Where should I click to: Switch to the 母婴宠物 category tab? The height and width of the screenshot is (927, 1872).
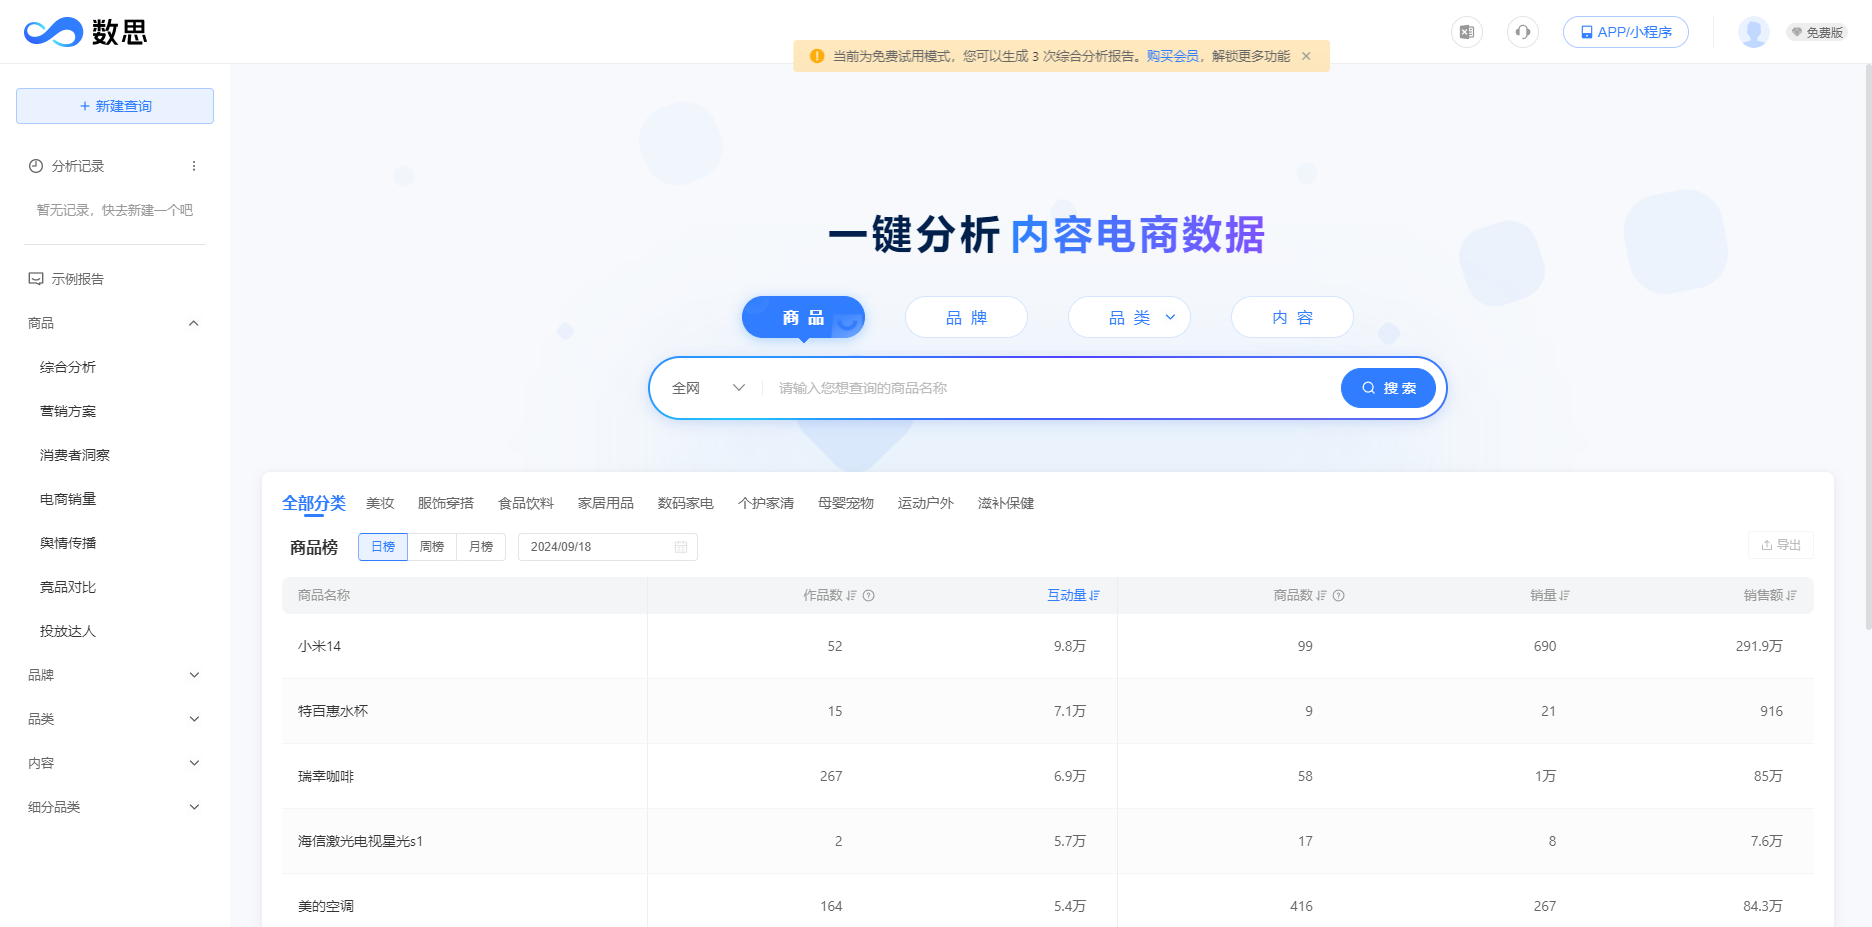point(846,503)
